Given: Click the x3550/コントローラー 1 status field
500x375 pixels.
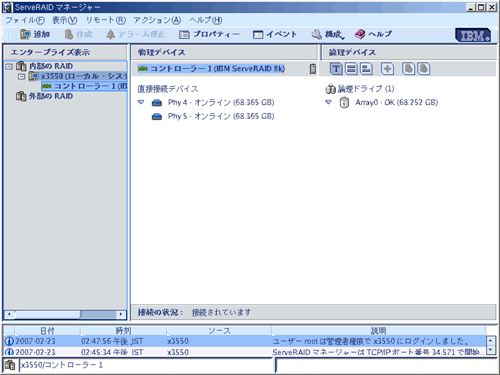Looking at the screenshot, I should pyautogui.click(x=146, y=365).
